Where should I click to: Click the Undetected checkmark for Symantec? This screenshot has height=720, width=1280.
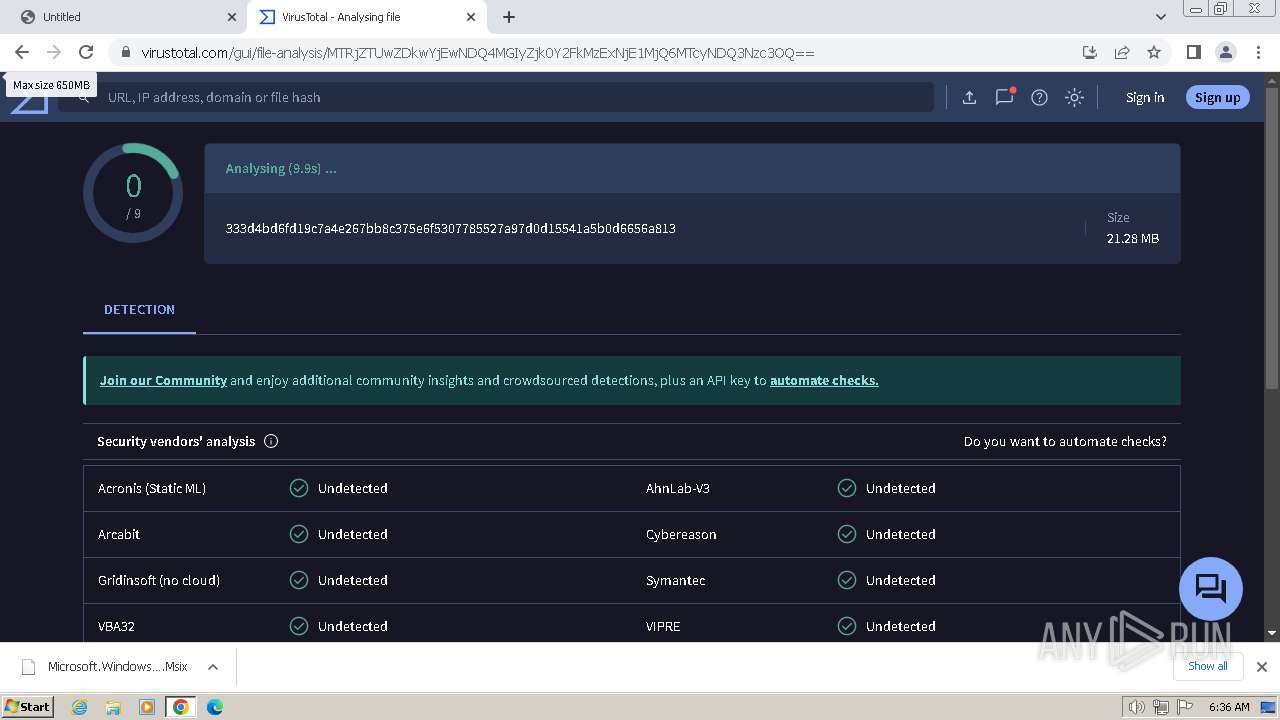[847, 580]
